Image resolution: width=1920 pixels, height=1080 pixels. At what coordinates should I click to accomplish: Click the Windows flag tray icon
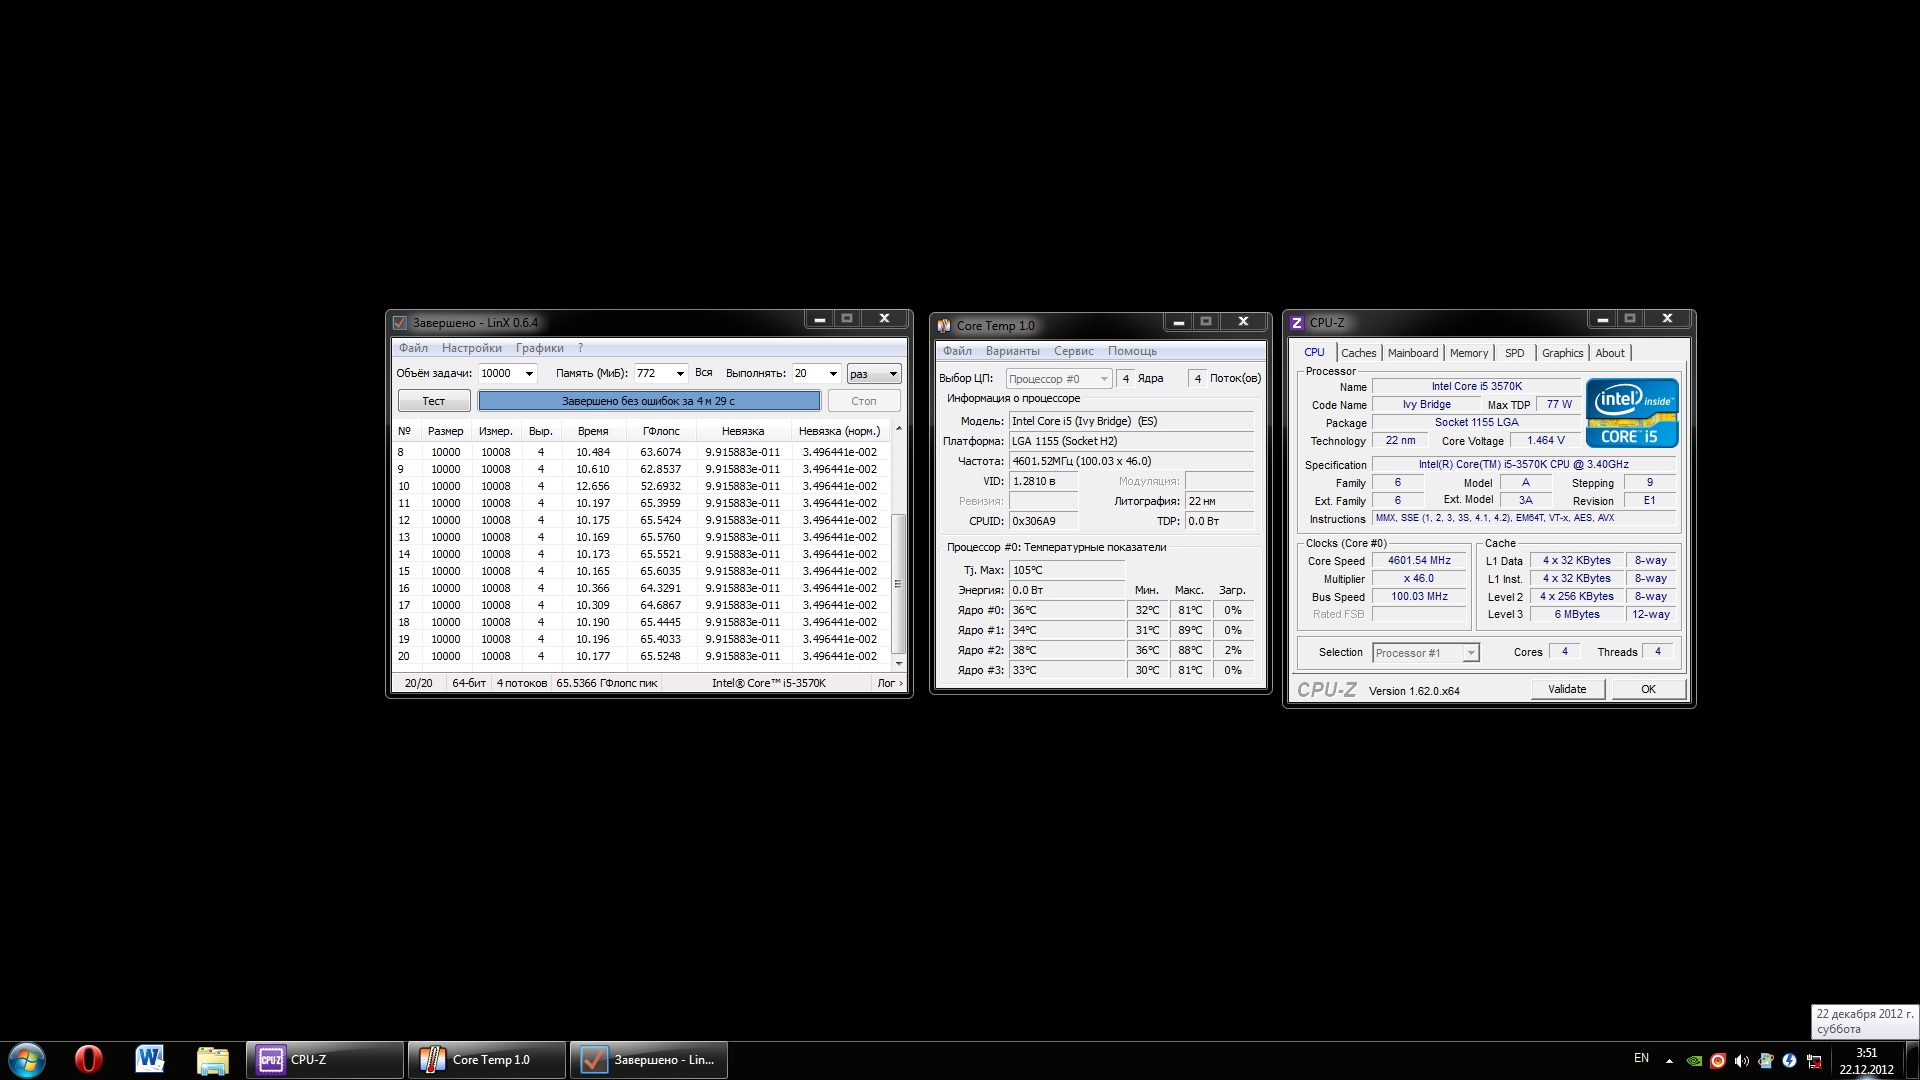point(1766,1061)
